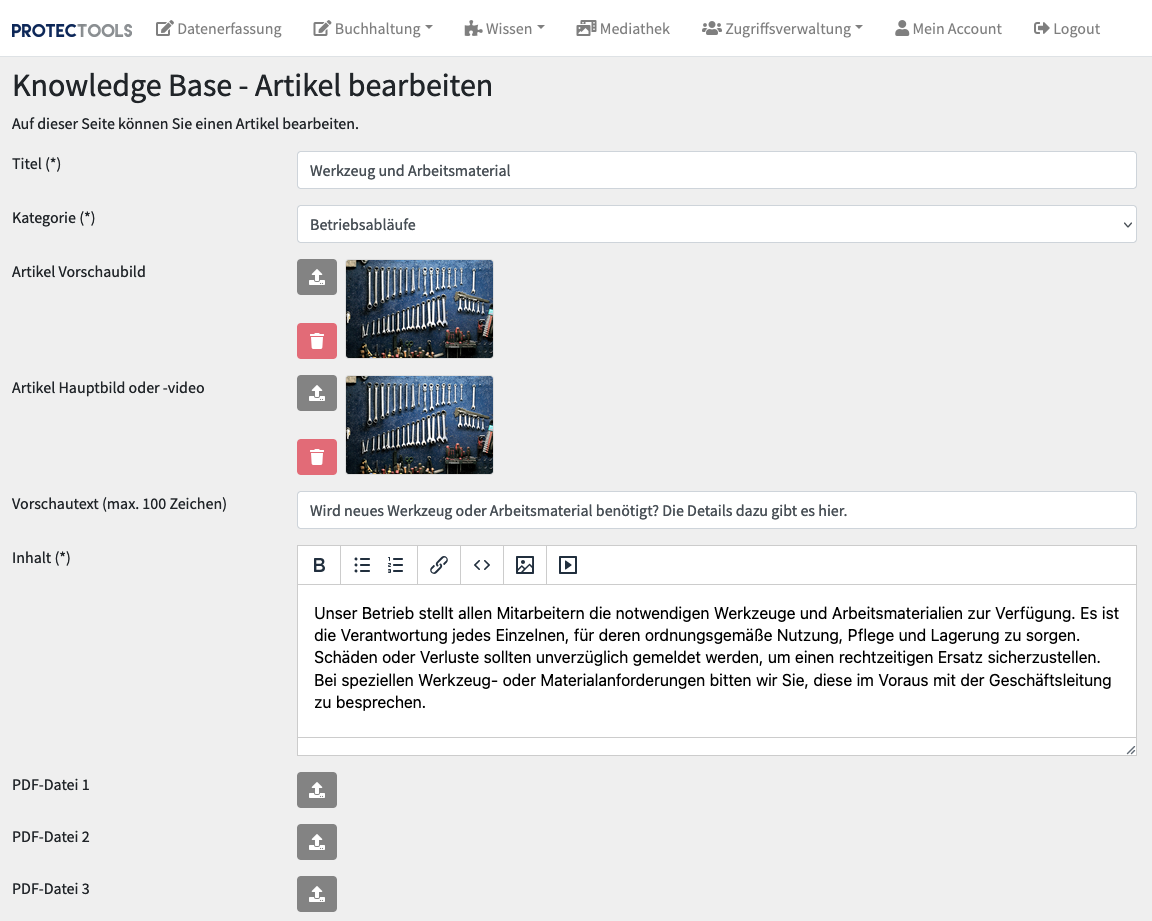
Task: Upload a new Artikel Vorschaubild image
Action: (x=317, y=277)
